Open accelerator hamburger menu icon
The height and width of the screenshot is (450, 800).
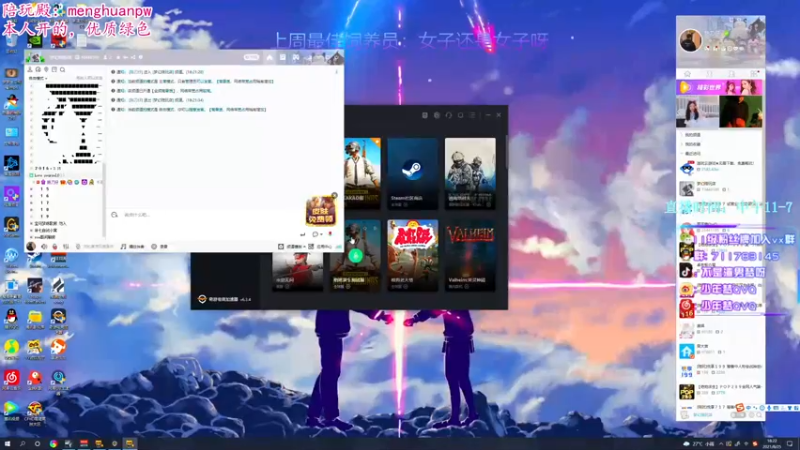tap(472, 115)
